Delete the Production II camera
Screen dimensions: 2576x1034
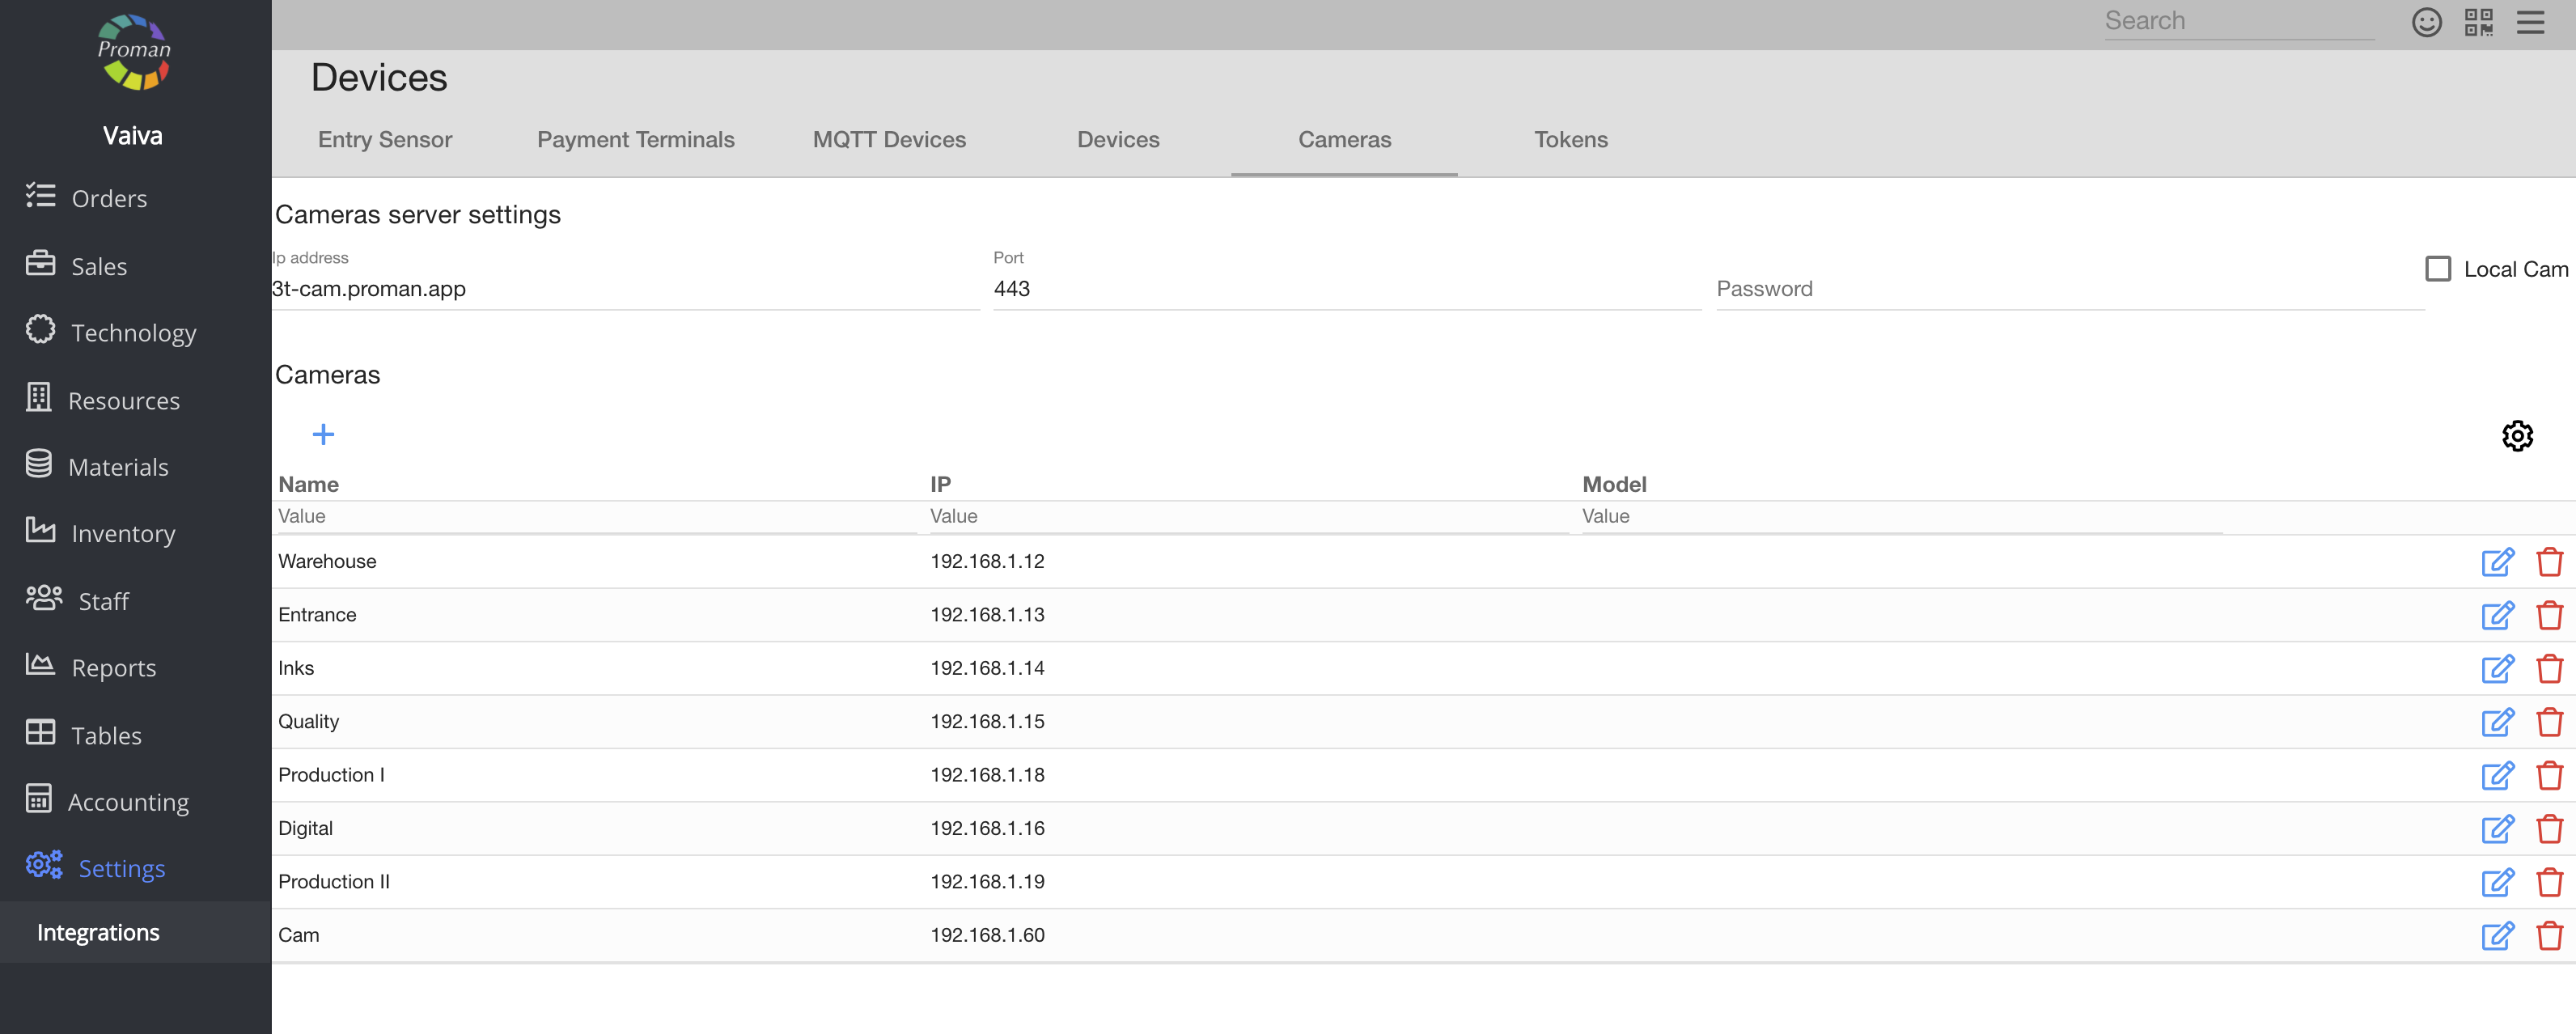click(x=2549, y=882)
